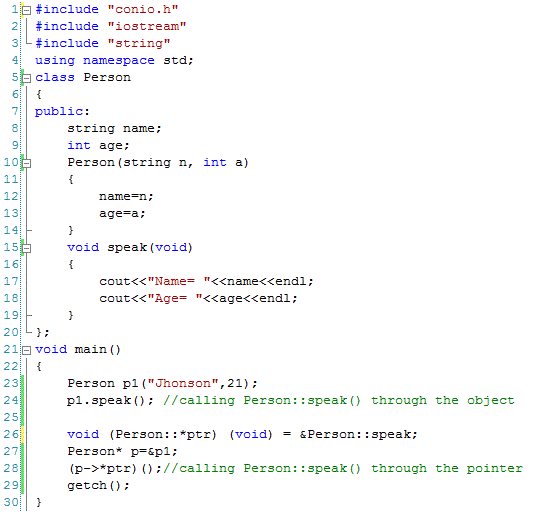Viewport: 534px width, 513px height.
Task: Click the "Jhonson" string literal
Action: coord(183,384)
